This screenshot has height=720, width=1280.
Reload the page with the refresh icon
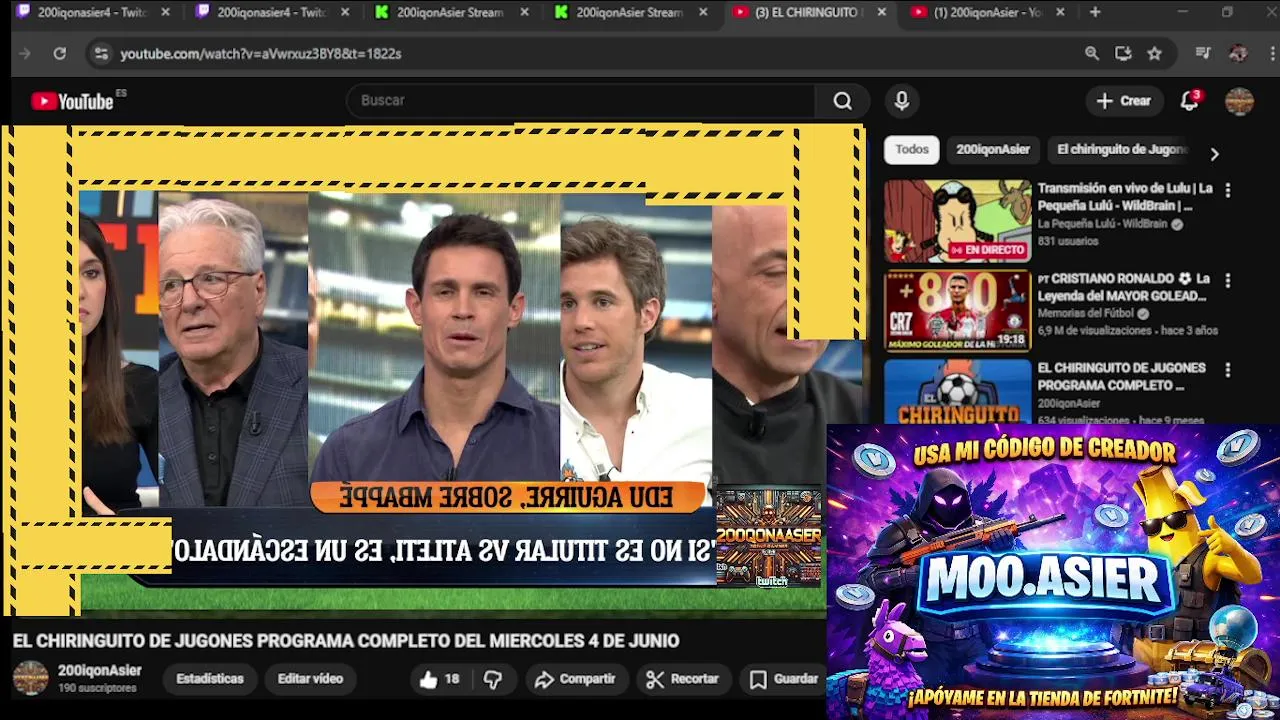tap(60, 53)
